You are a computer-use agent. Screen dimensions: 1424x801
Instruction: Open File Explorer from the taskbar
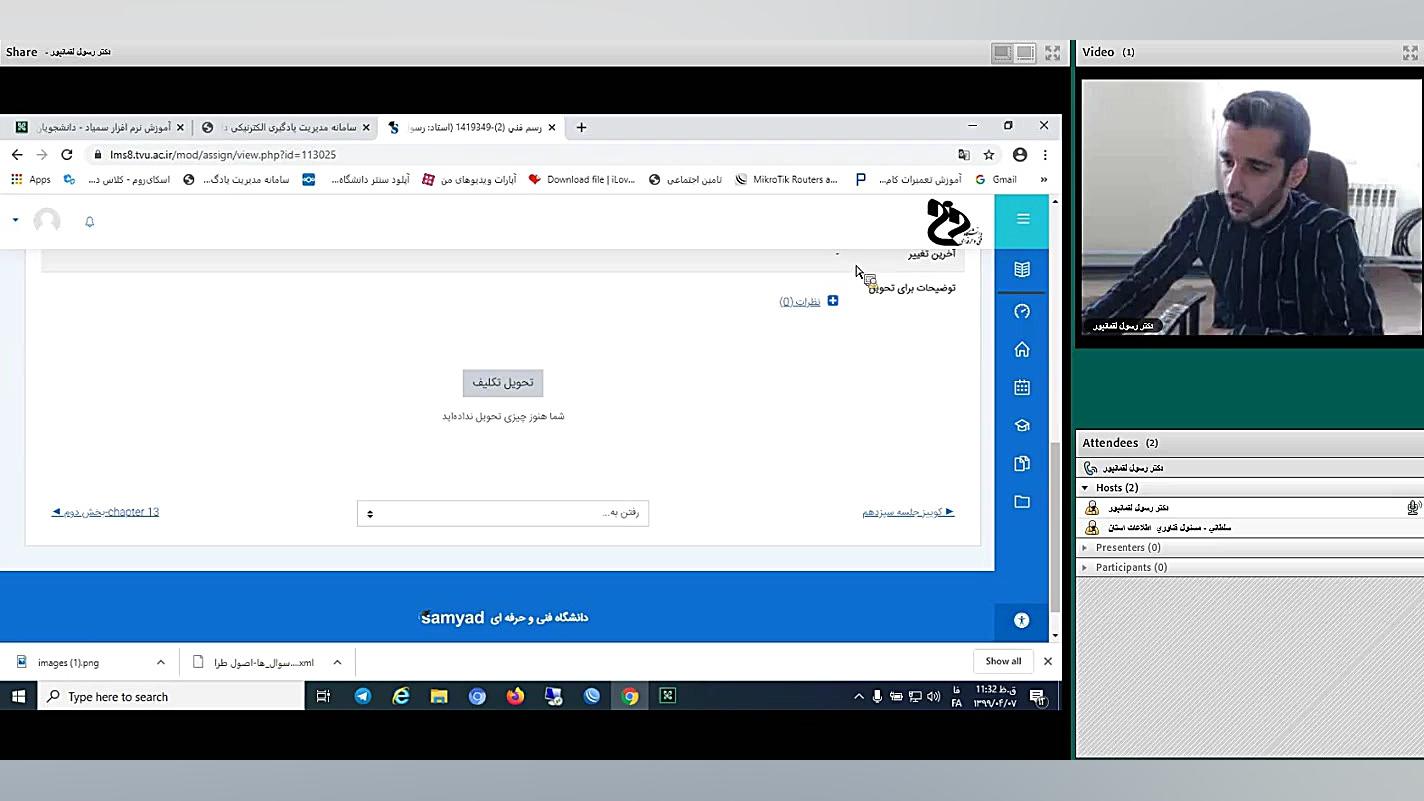(x=439, y=697)
